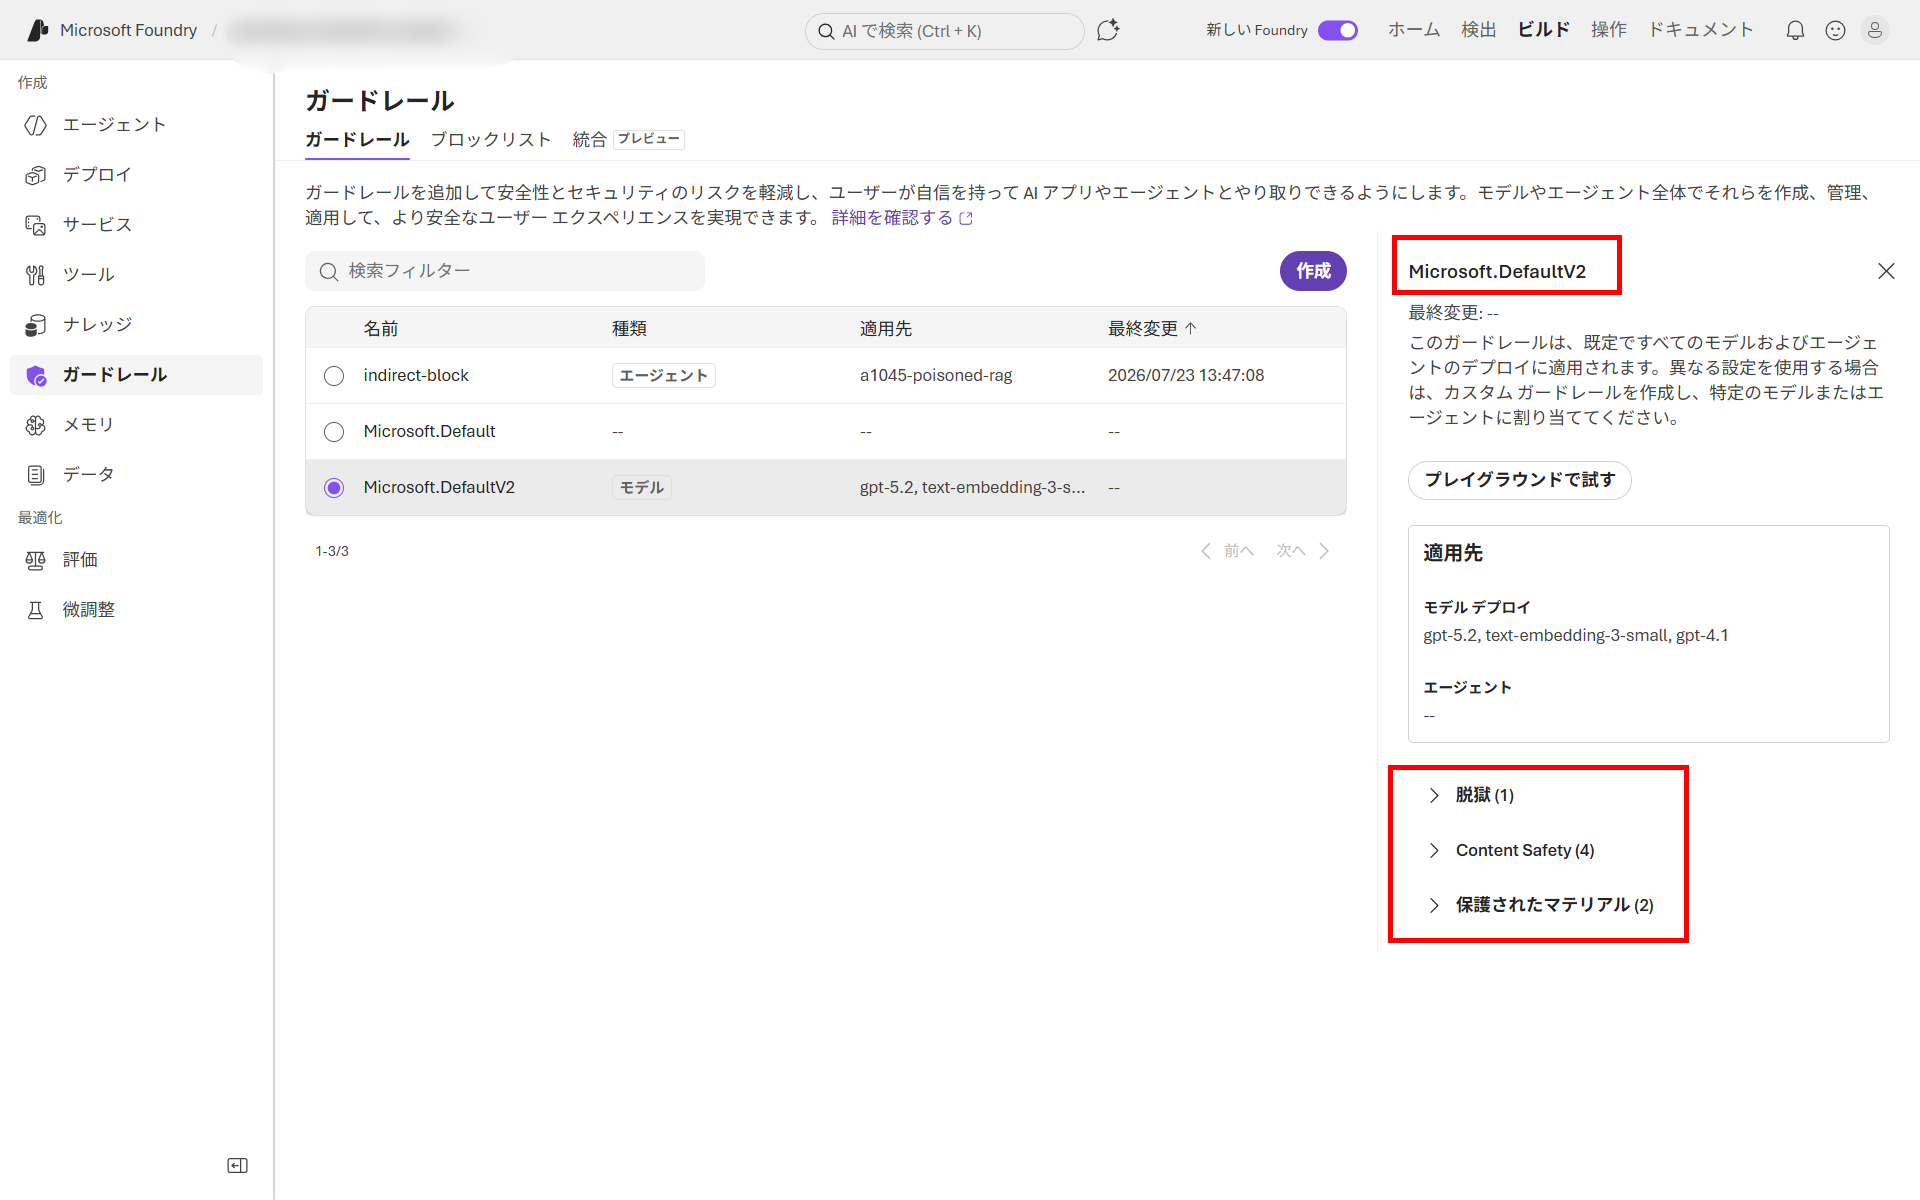Click the indirect-block guardrail name
Viewport: 1920px width, 1200px height.
pyautogui.click(x=416, y=376)
